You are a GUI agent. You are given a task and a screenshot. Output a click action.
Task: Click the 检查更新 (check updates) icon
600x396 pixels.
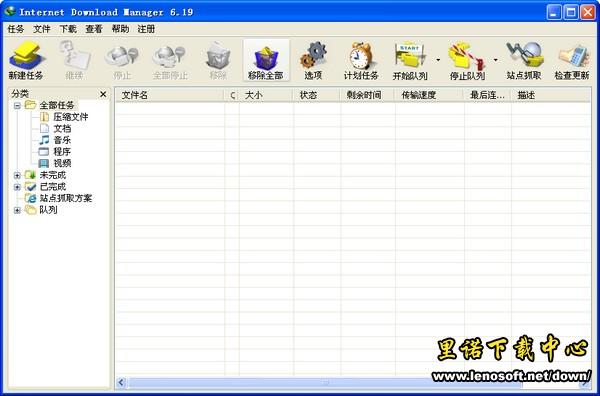point(572,60)
